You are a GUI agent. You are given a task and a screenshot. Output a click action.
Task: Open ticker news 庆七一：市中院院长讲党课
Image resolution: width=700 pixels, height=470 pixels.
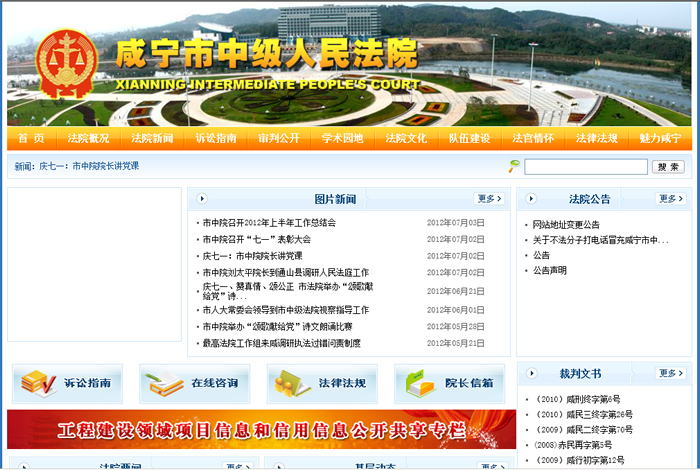coord(89,166)
